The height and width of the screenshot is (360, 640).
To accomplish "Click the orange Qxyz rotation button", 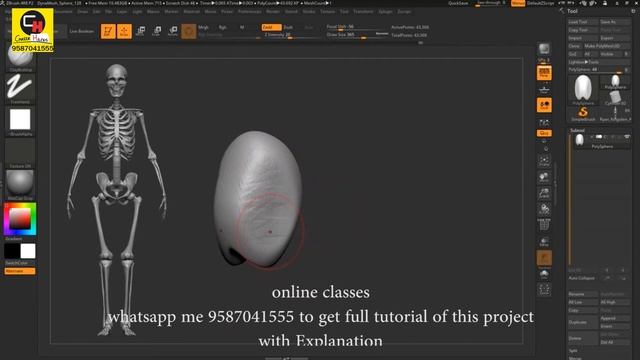I will [x=544, y=133].
